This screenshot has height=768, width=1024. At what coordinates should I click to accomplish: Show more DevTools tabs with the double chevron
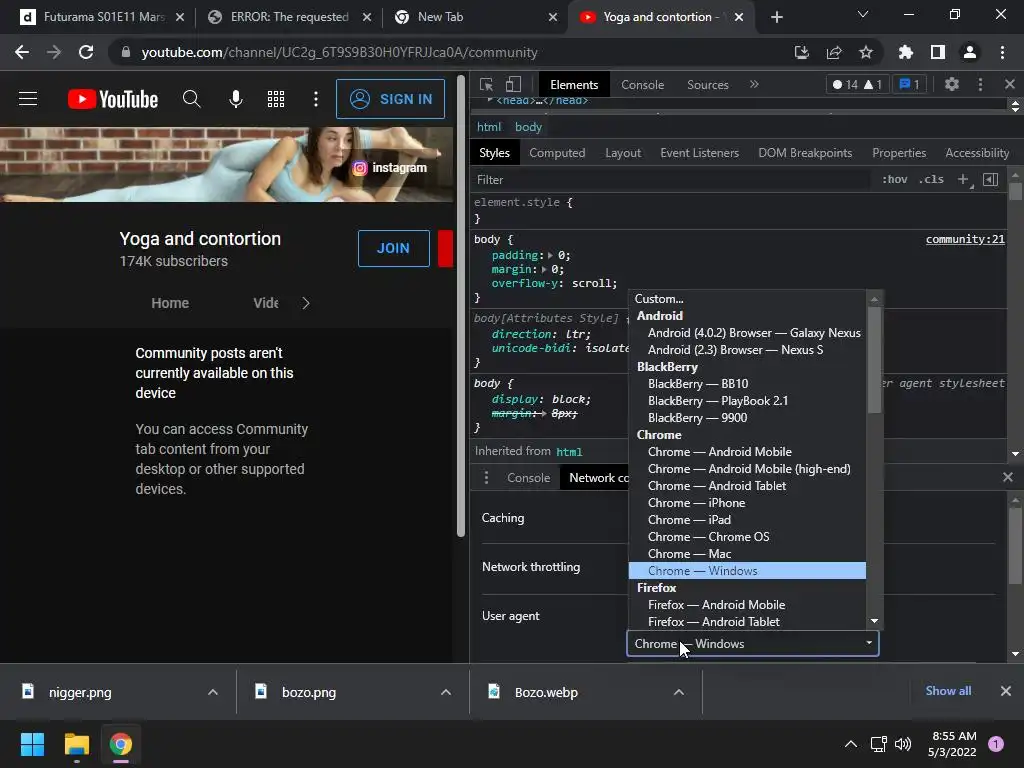(754, 84)
